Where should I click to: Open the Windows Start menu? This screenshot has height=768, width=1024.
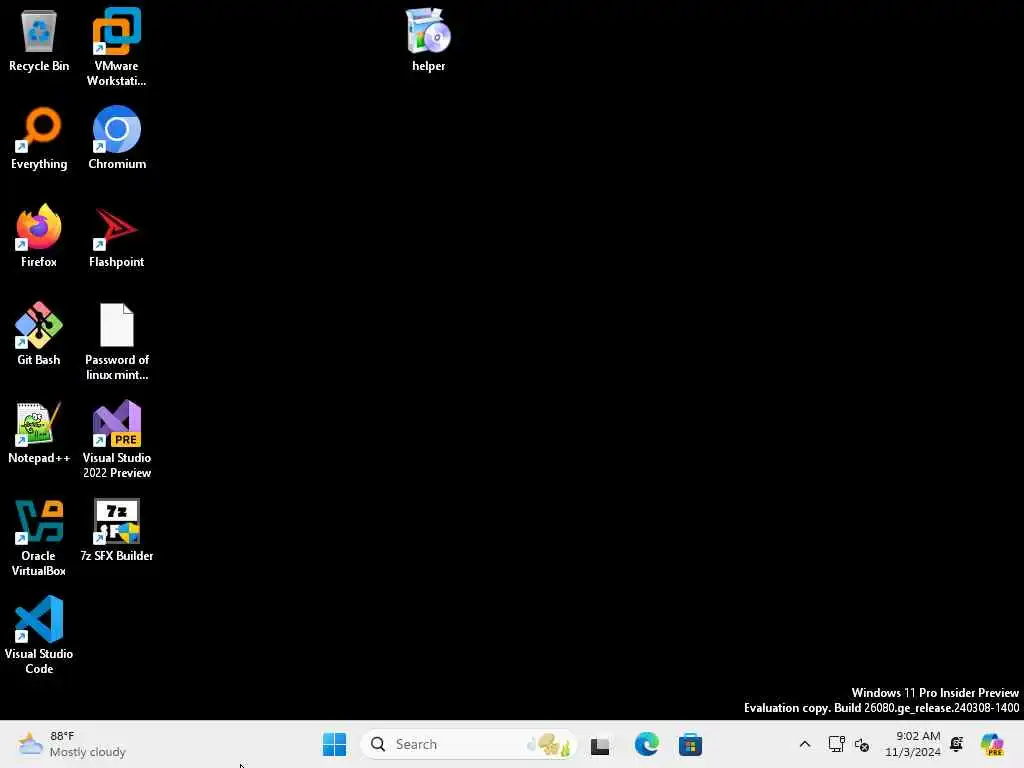[334, 744]
